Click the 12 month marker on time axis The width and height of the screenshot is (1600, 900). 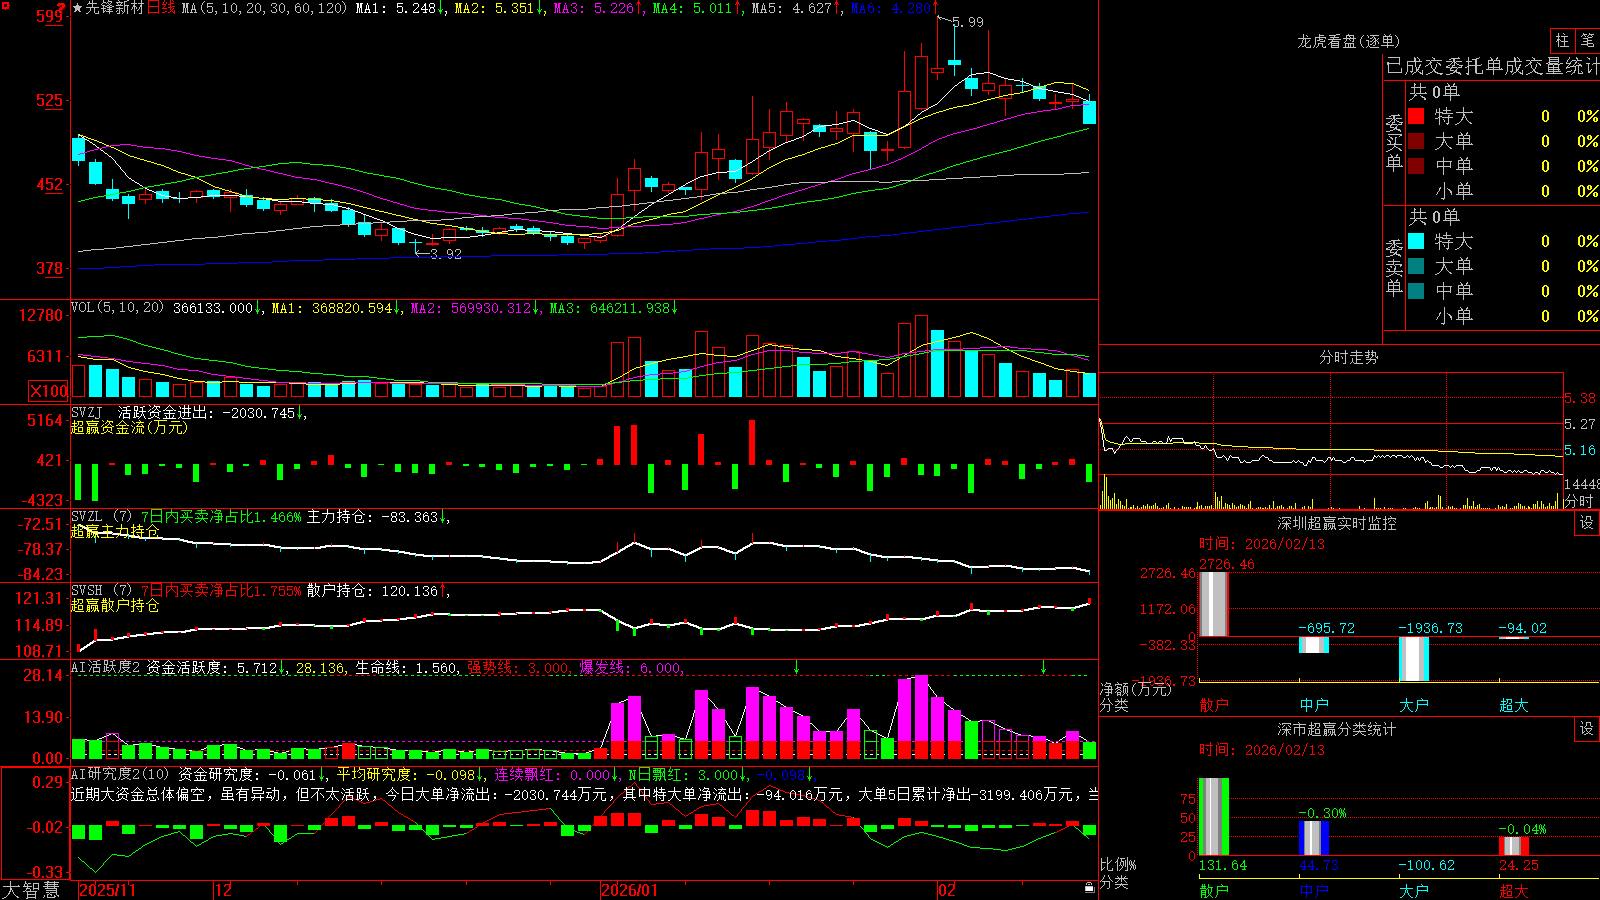[223, 890]
